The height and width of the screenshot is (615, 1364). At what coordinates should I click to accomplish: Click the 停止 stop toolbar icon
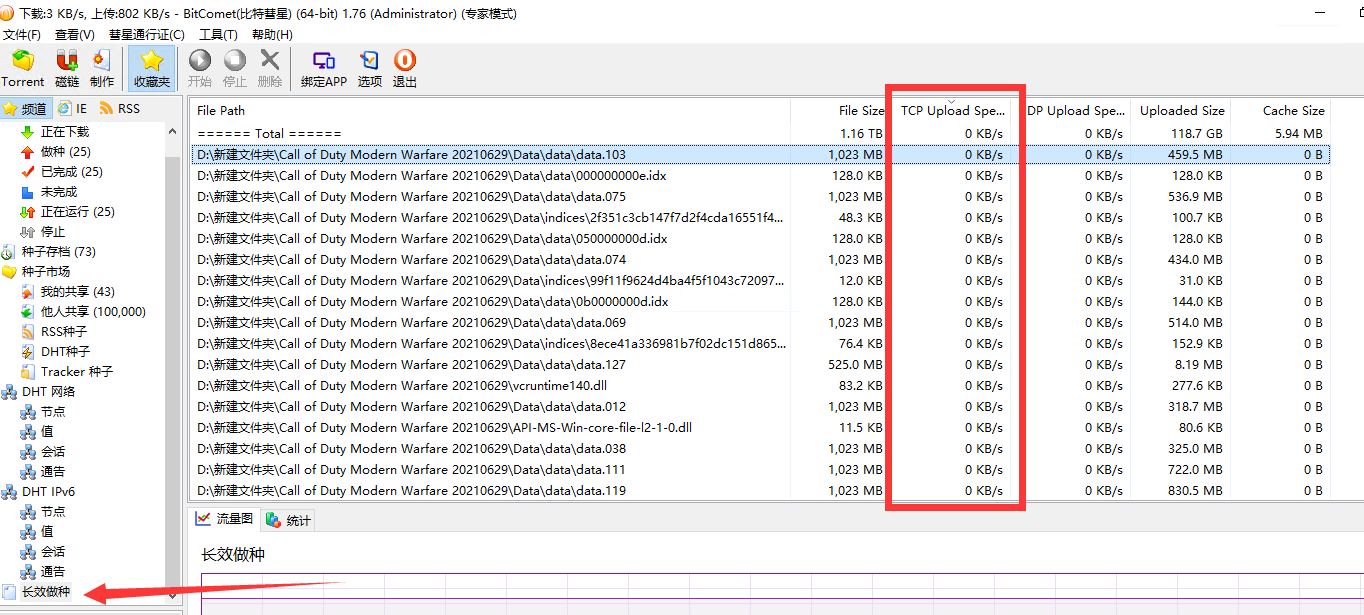tap(235, 69)
